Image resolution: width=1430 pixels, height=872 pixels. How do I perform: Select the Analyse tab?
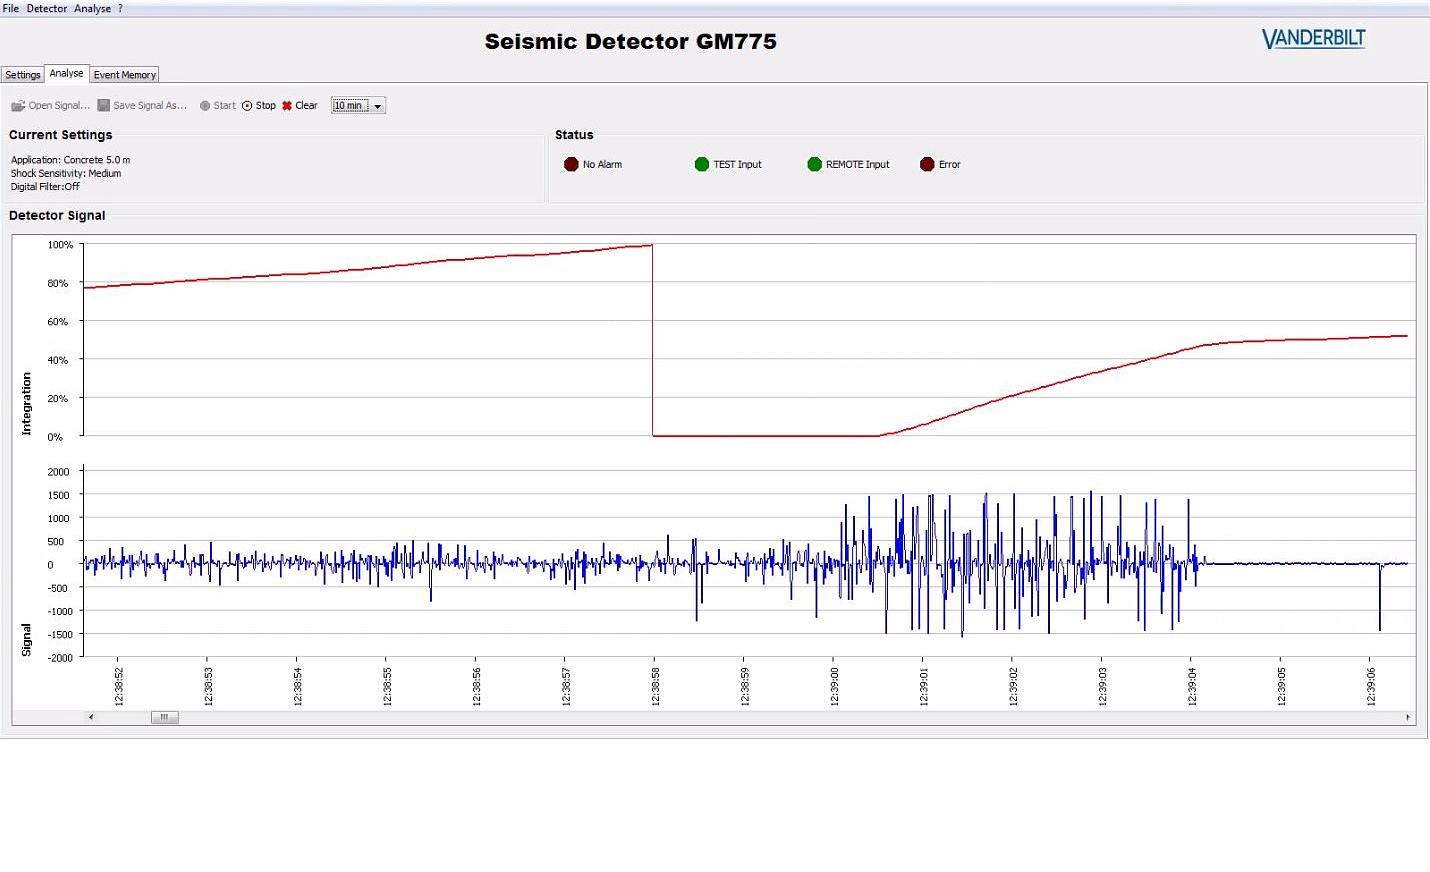click(67, 73)
